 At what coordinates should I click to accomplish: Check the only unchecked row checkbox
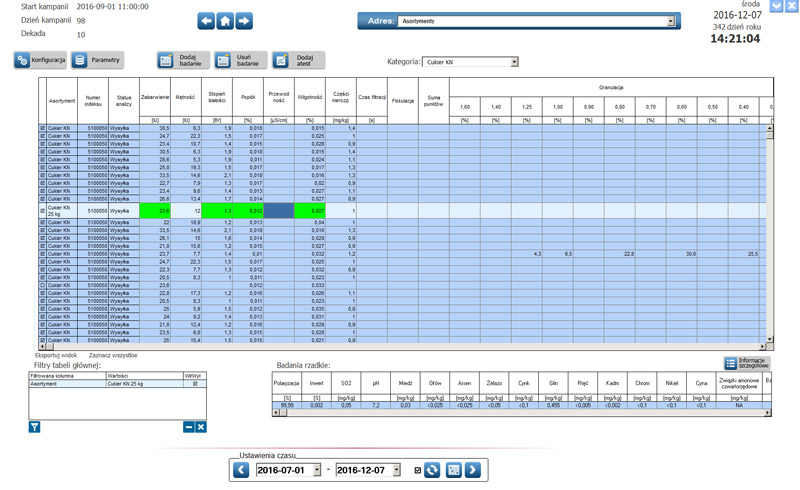[42, 285]
